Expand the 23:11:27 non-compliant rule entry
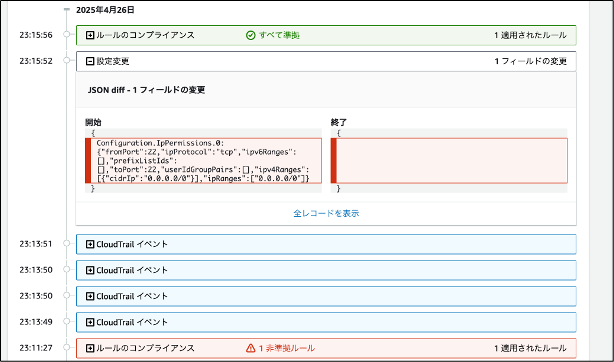This screenshot has height=362, width=614. tap(90, 348)
